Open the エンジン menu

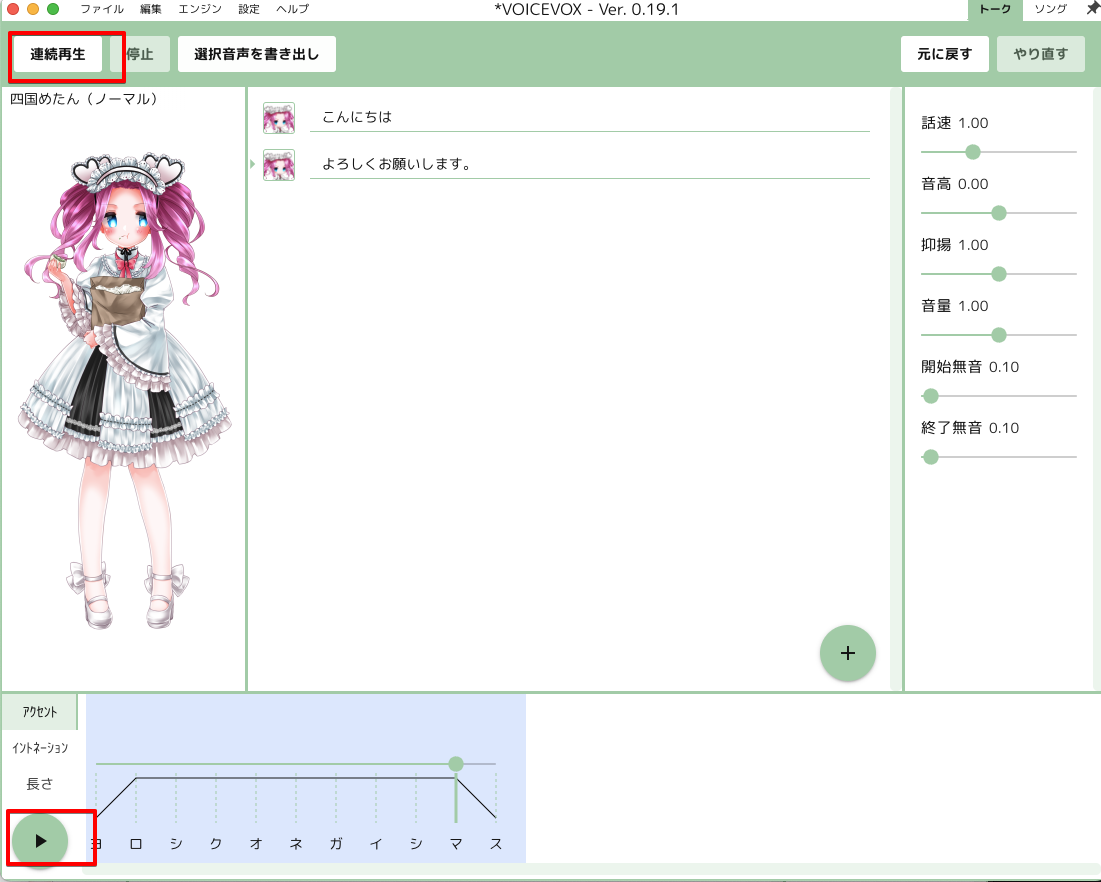coord(199,9)
